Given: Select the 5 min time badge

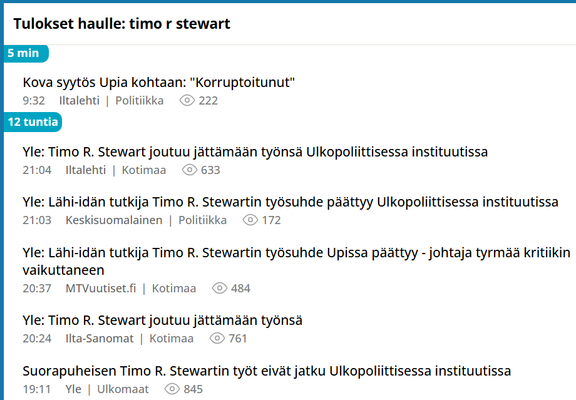Looking at the screenshot, I should 26,53.
